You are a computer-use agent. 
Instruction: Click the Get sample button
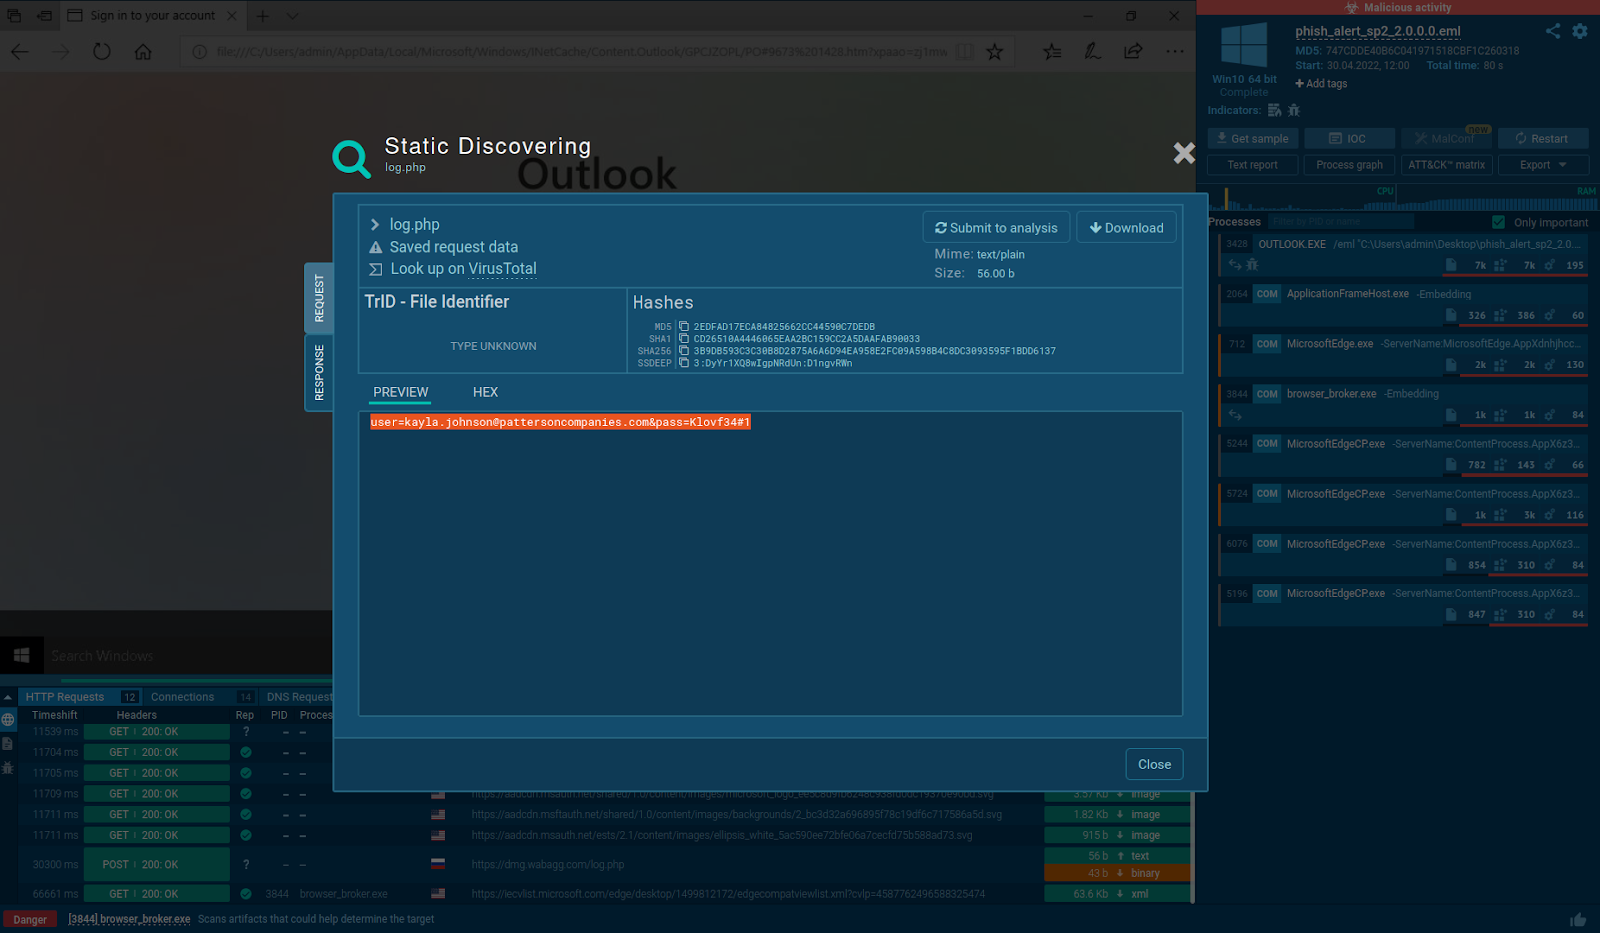pyautogui.click(x=1252, y=139)
